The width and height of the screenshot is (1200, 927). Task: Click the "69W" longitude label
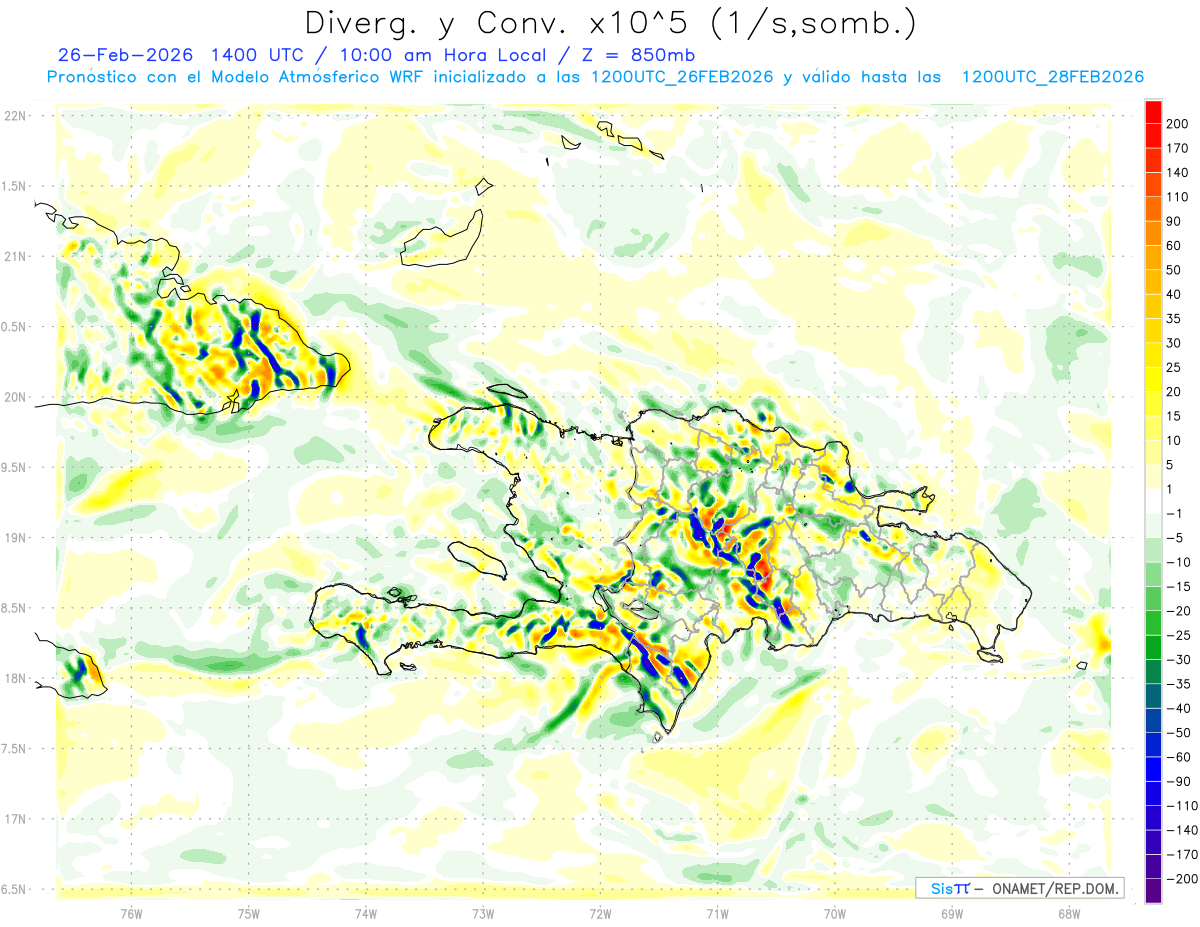952,913
